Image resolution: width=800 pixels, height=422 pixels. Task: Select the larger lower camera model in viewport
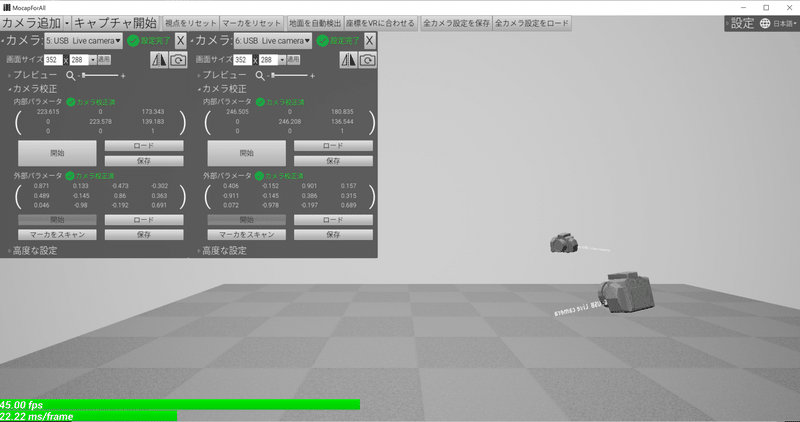click(x=626, y=291)
